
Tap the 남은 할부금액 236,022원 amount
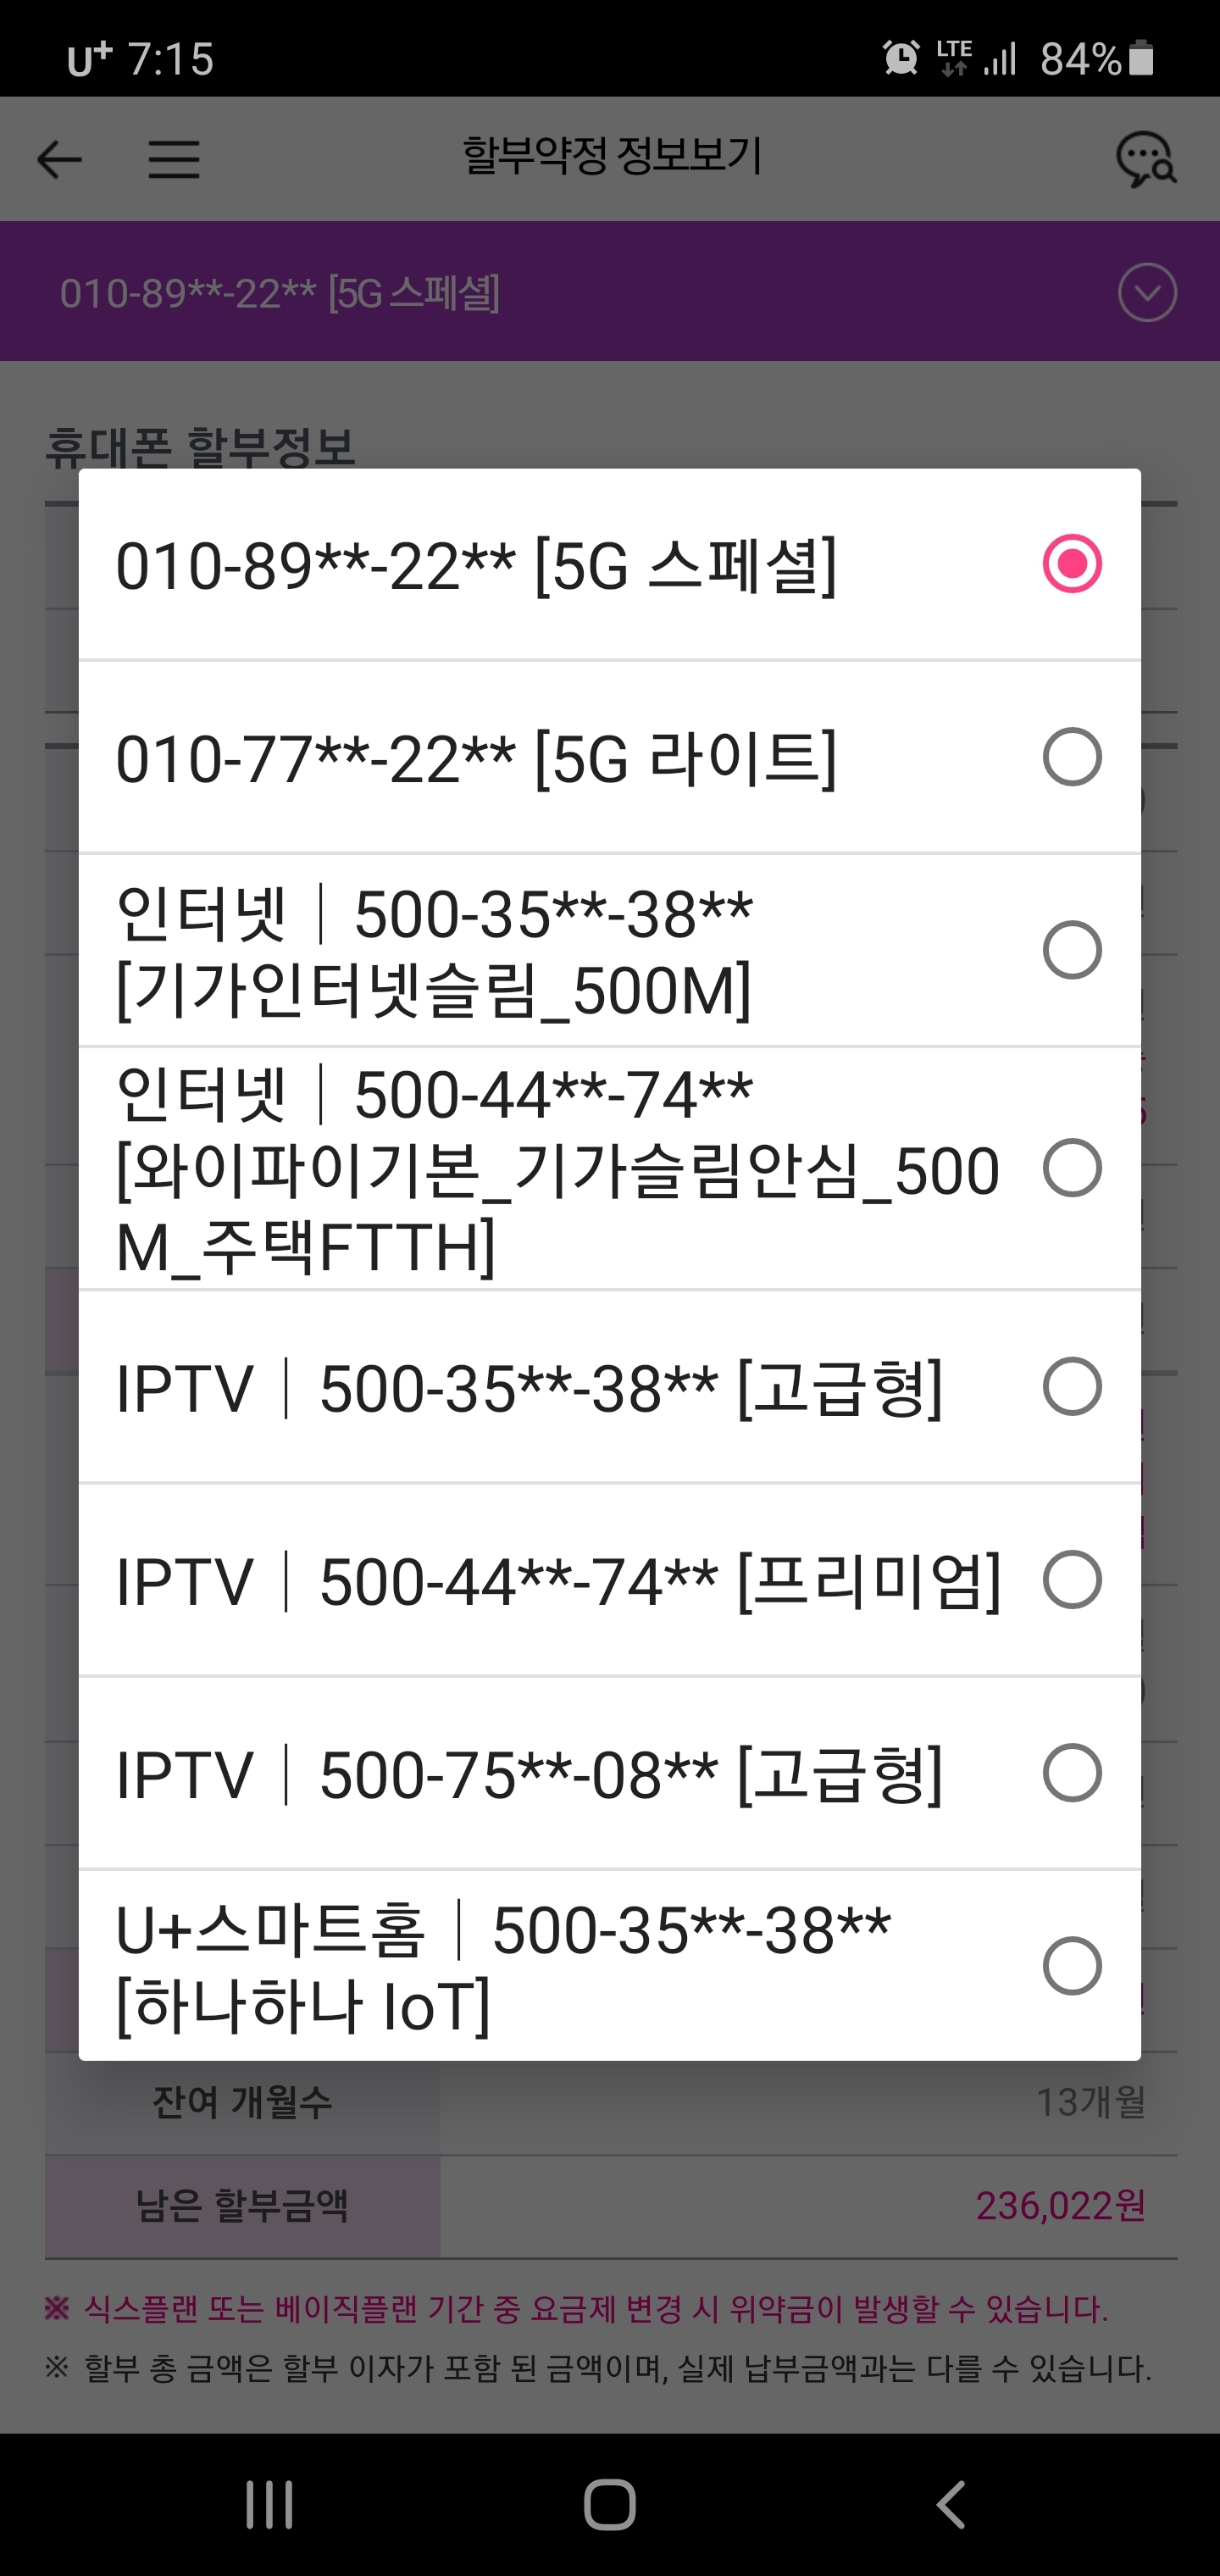click(1060, 2205)
